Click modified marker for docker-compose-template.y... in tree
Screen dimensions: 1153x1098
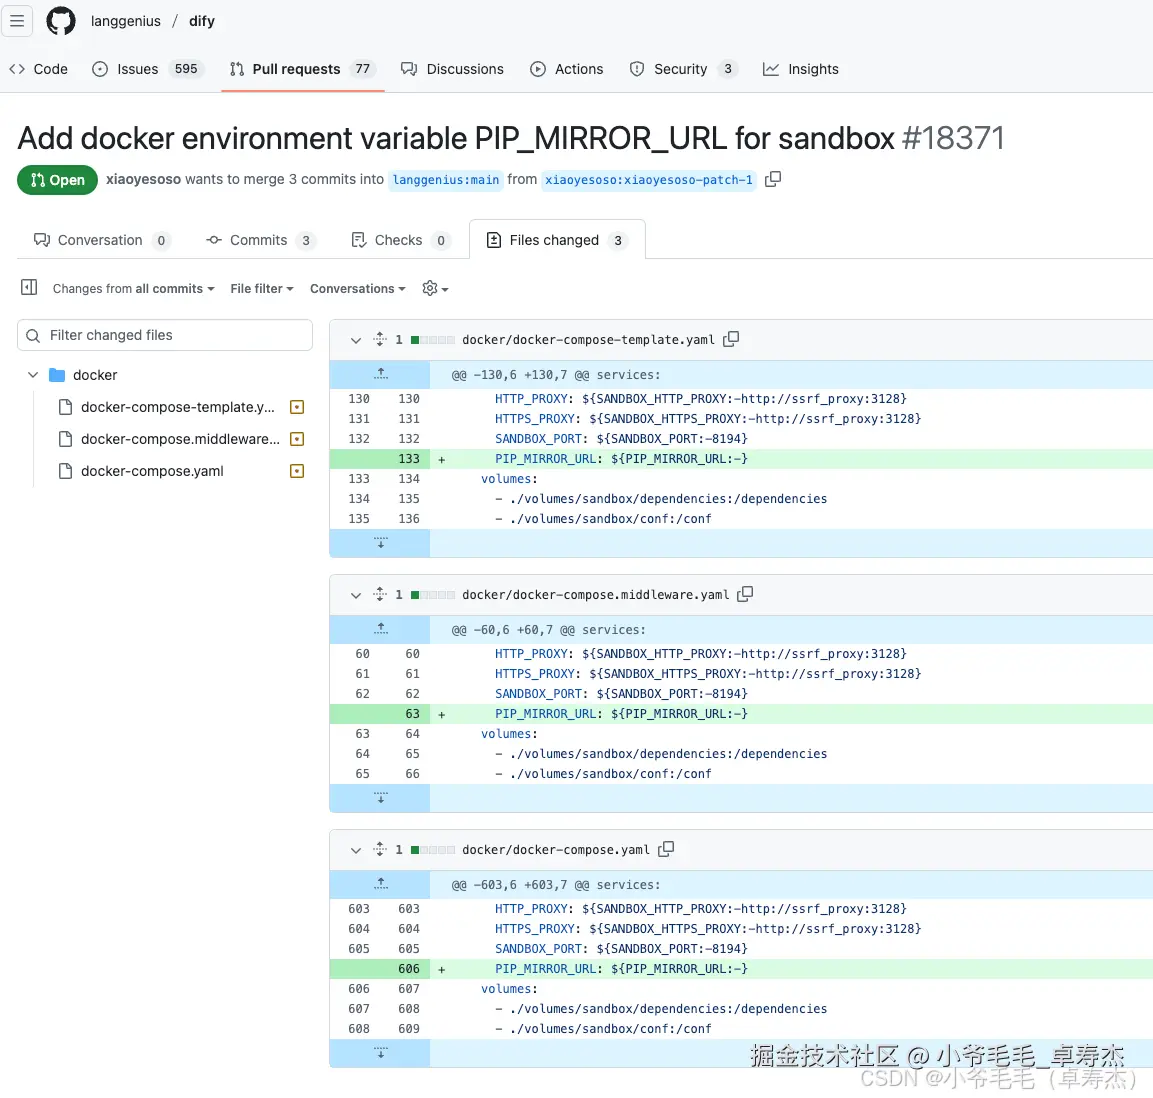297,407
